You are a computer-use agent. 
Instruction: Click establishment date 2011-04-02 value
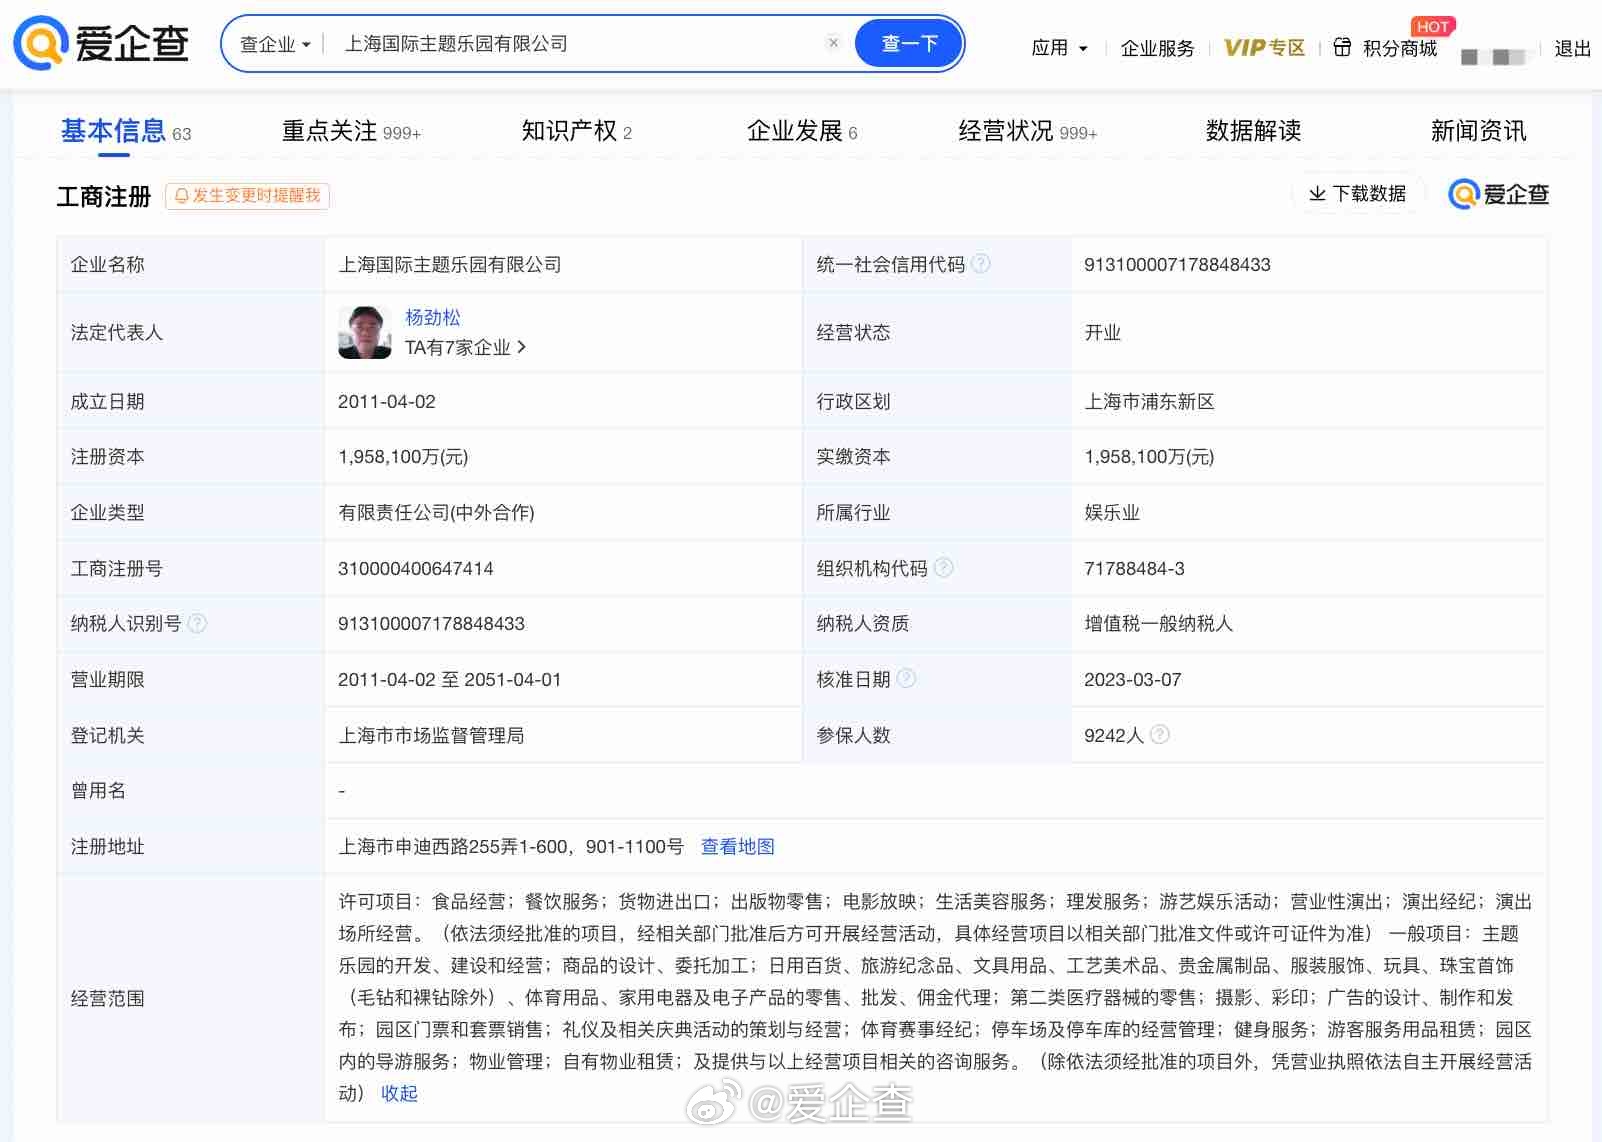[x=387, y=401]
